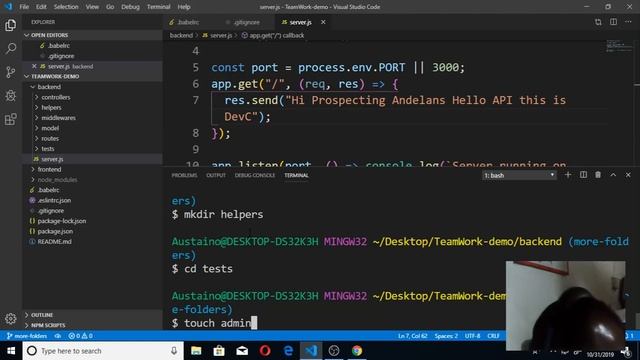The height and width of the screenshot is (360, 640).
Task: Open package.json in explorer
Action: 55,231
